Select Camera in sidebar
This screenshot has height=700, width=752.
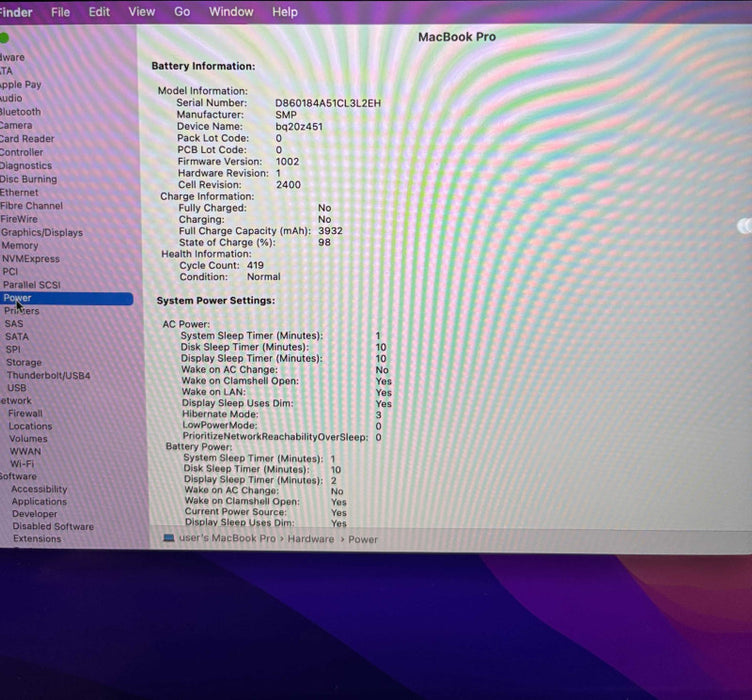(x=16, y=125)
